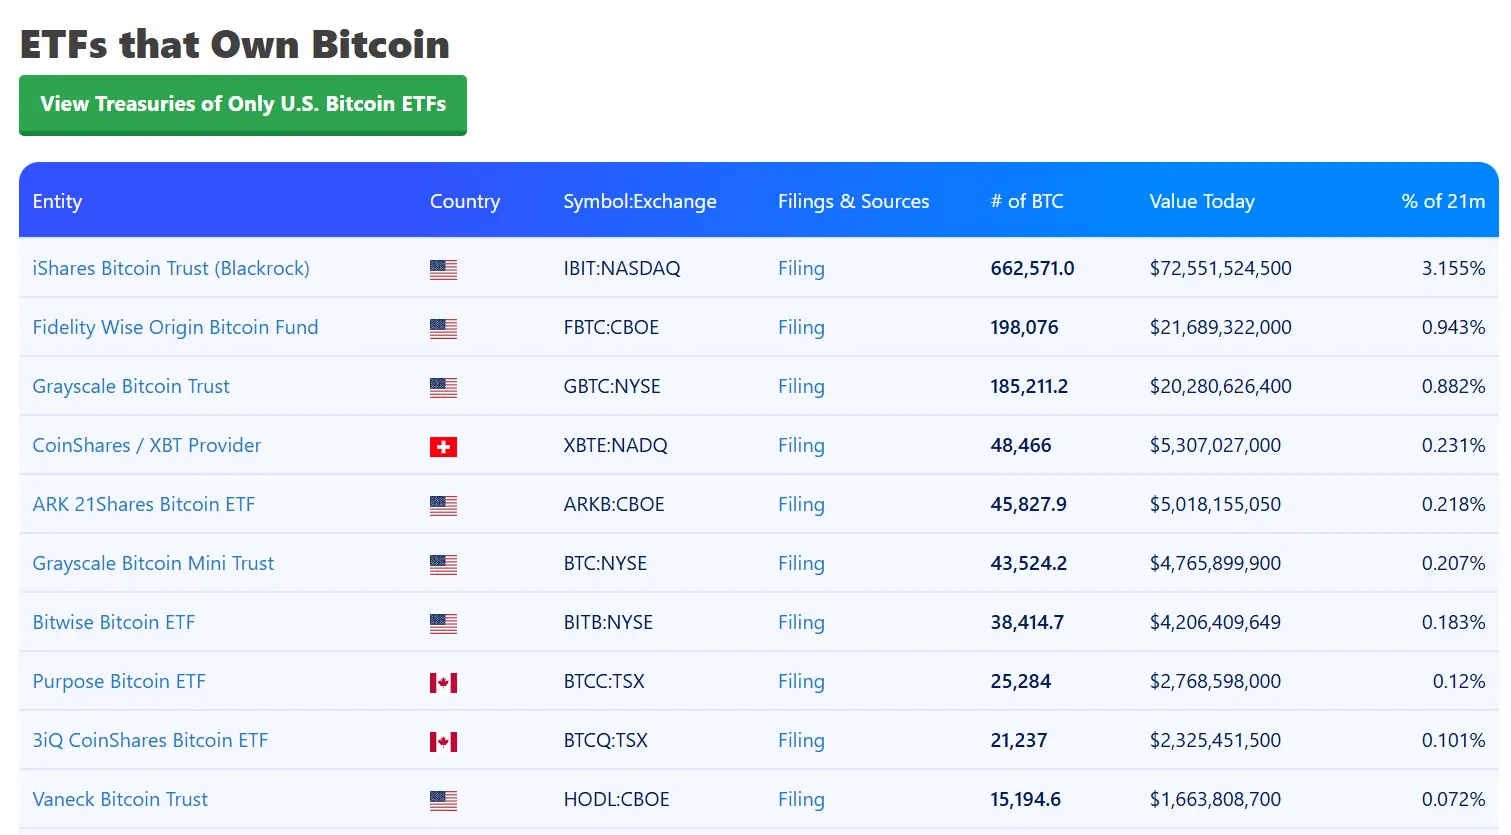Click US flag icon in ARK 21Shares row
Screen dimensions: 1511x835
pyautogui.click(x=443, y=505)
